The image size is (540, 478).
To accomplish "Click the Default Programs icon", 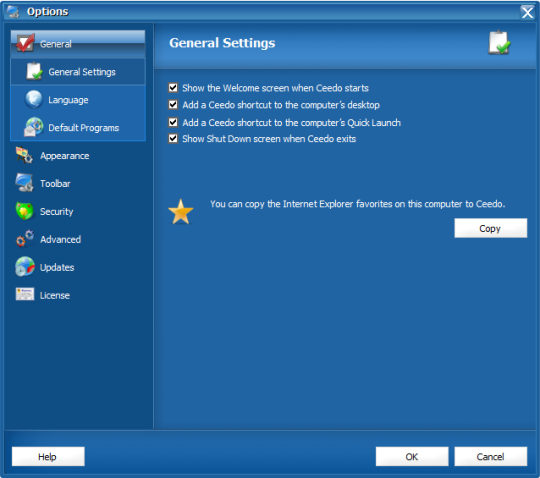I will (x=33, y=127).
